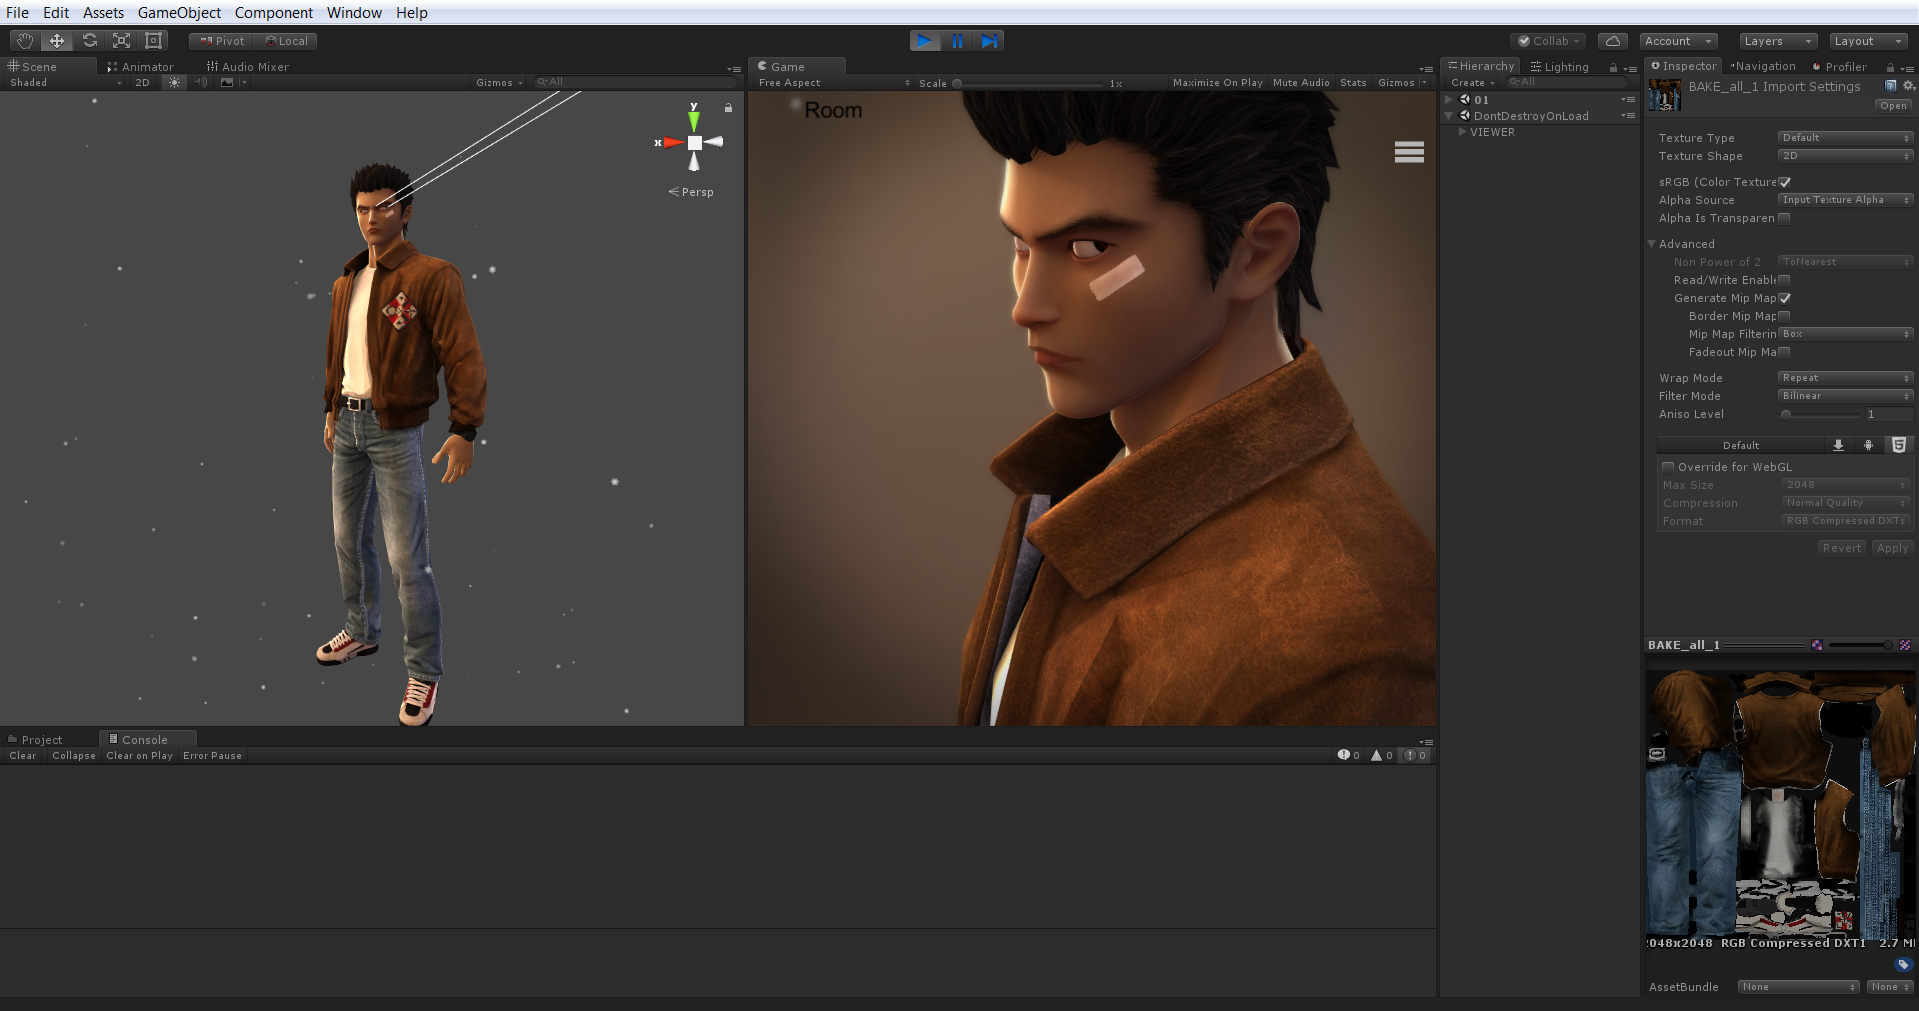Enable Fadeout Mip Maps checkbox
Screen dimensions: 1919x1011
click(x=1784, y=352)
